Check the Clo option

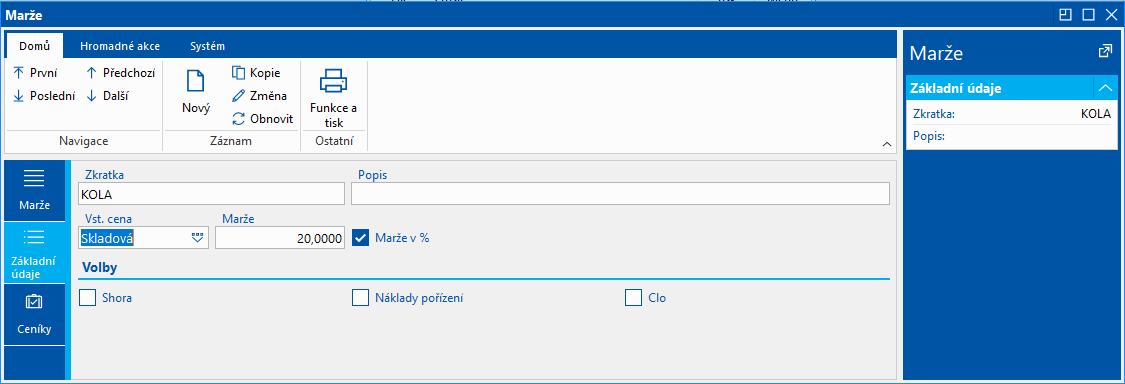tap(633, 297)
